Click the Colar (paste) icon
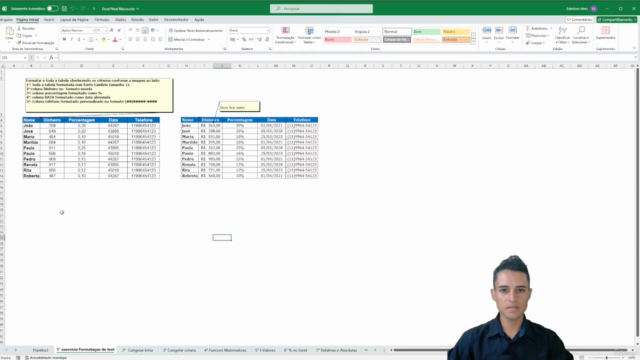The width and height of the screenshot is (640, 360). 9,31
